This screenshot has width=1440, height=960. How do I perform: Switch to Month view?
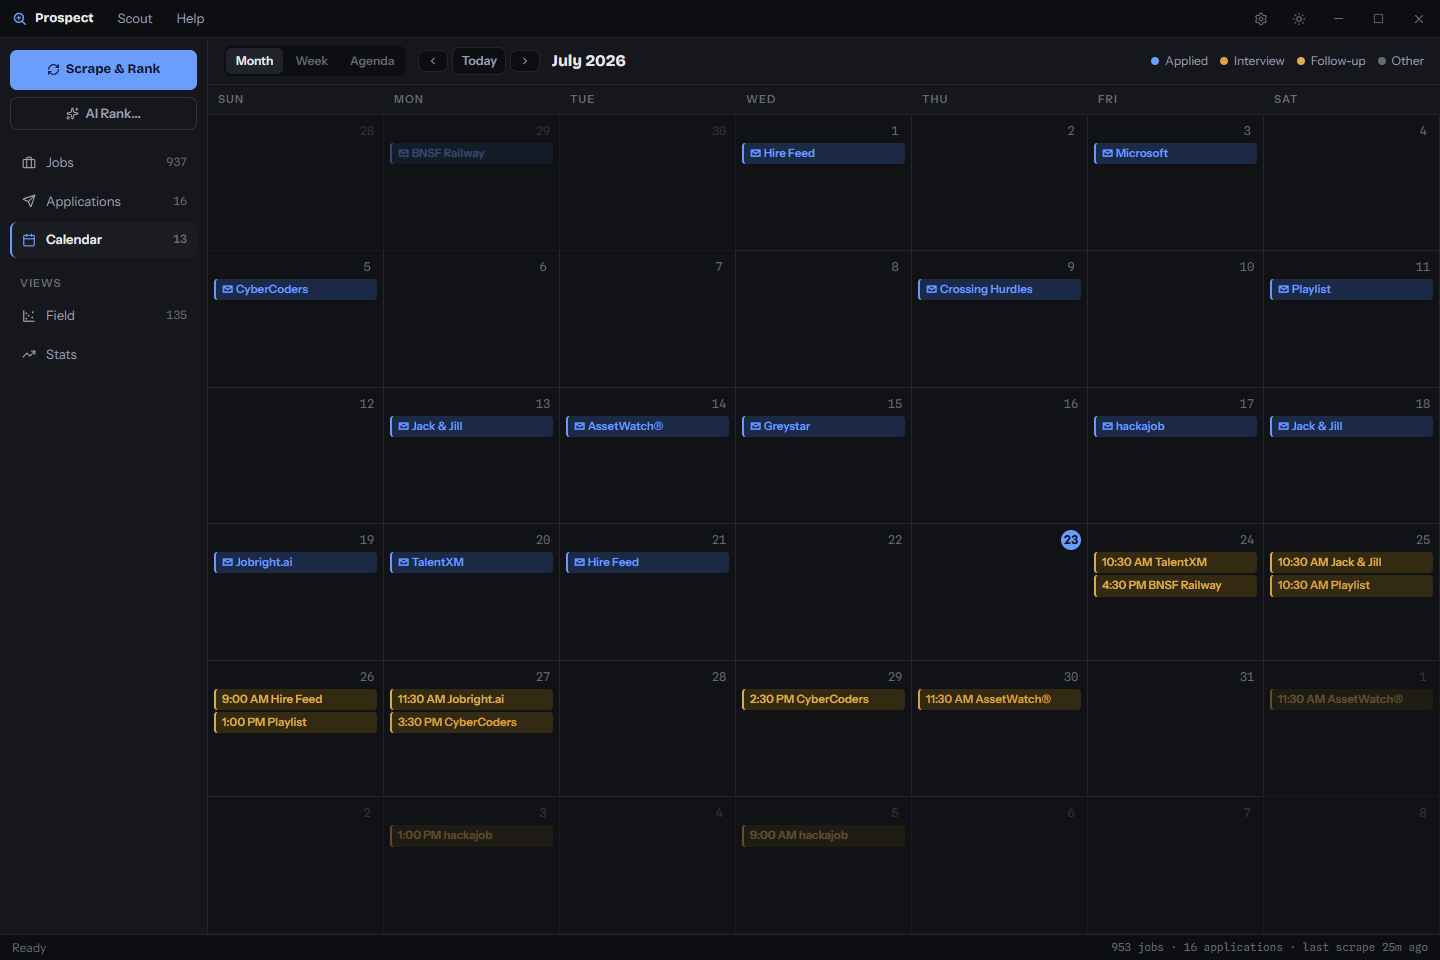tap(254, 61)
